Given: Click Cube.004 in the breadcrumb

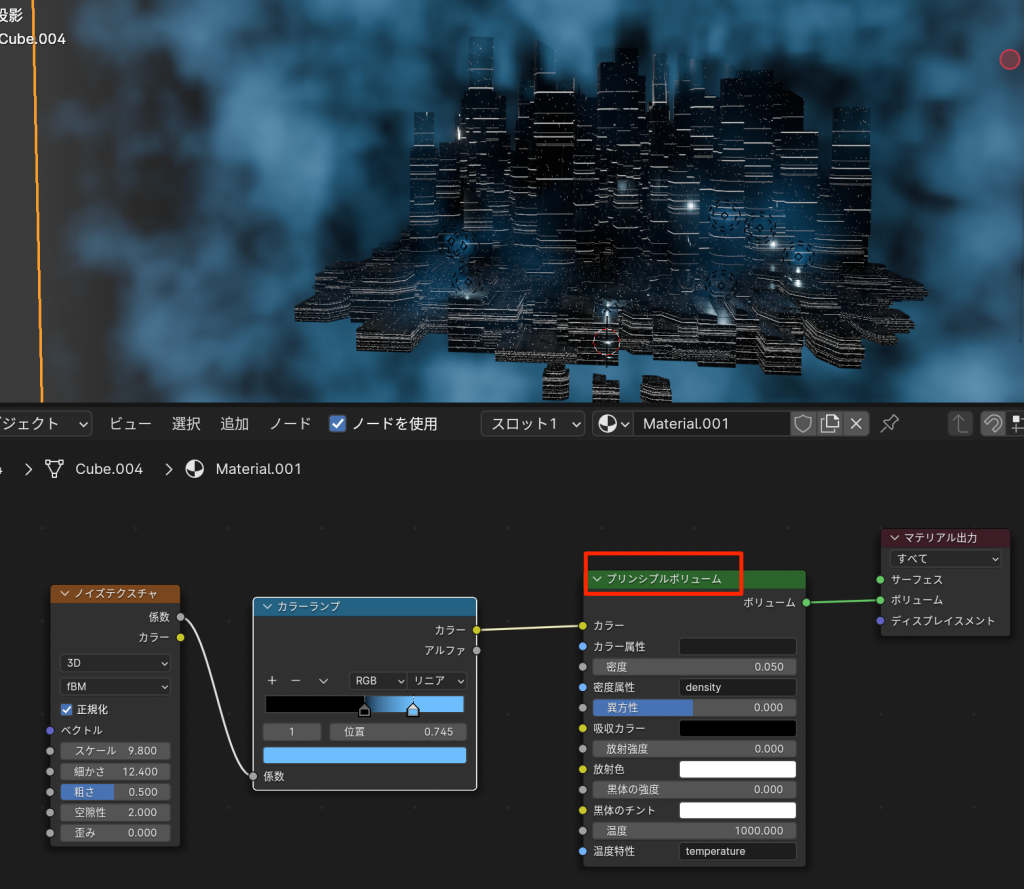Looking at the screenshot, I should tap(108, 469).
